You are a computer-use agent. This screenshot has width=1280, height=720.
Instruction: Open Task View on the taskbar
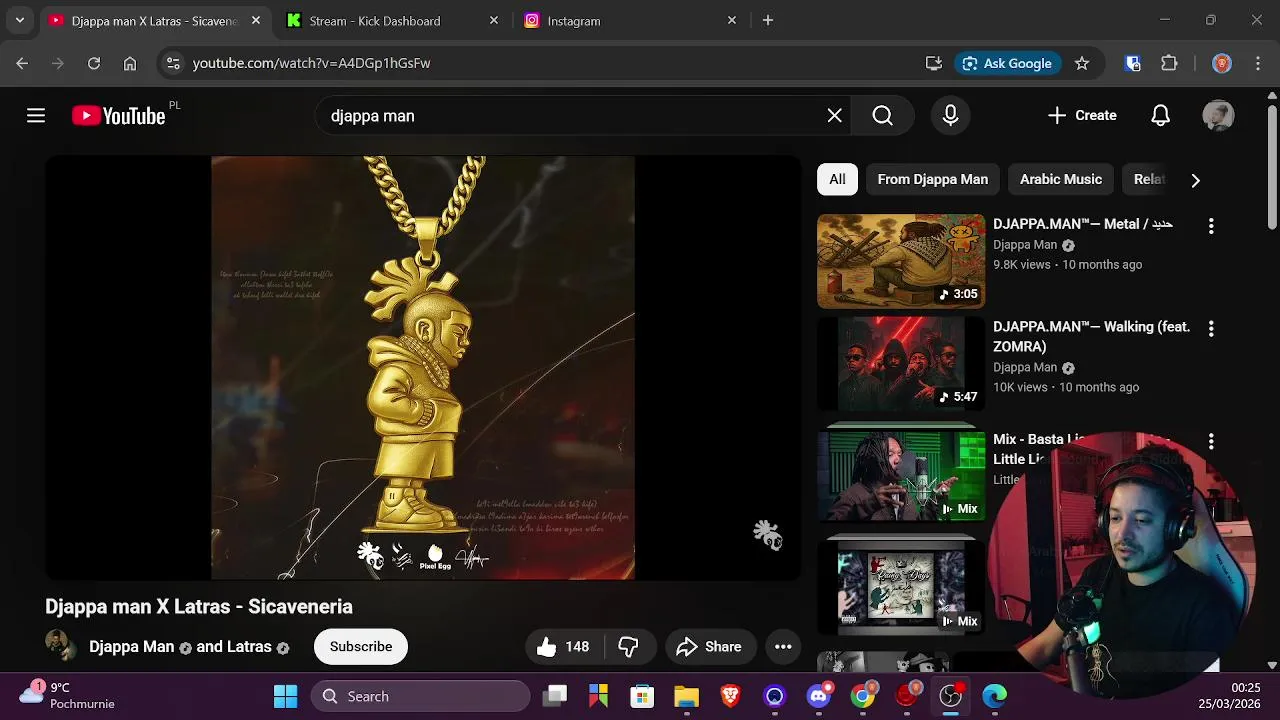point(555,696)
